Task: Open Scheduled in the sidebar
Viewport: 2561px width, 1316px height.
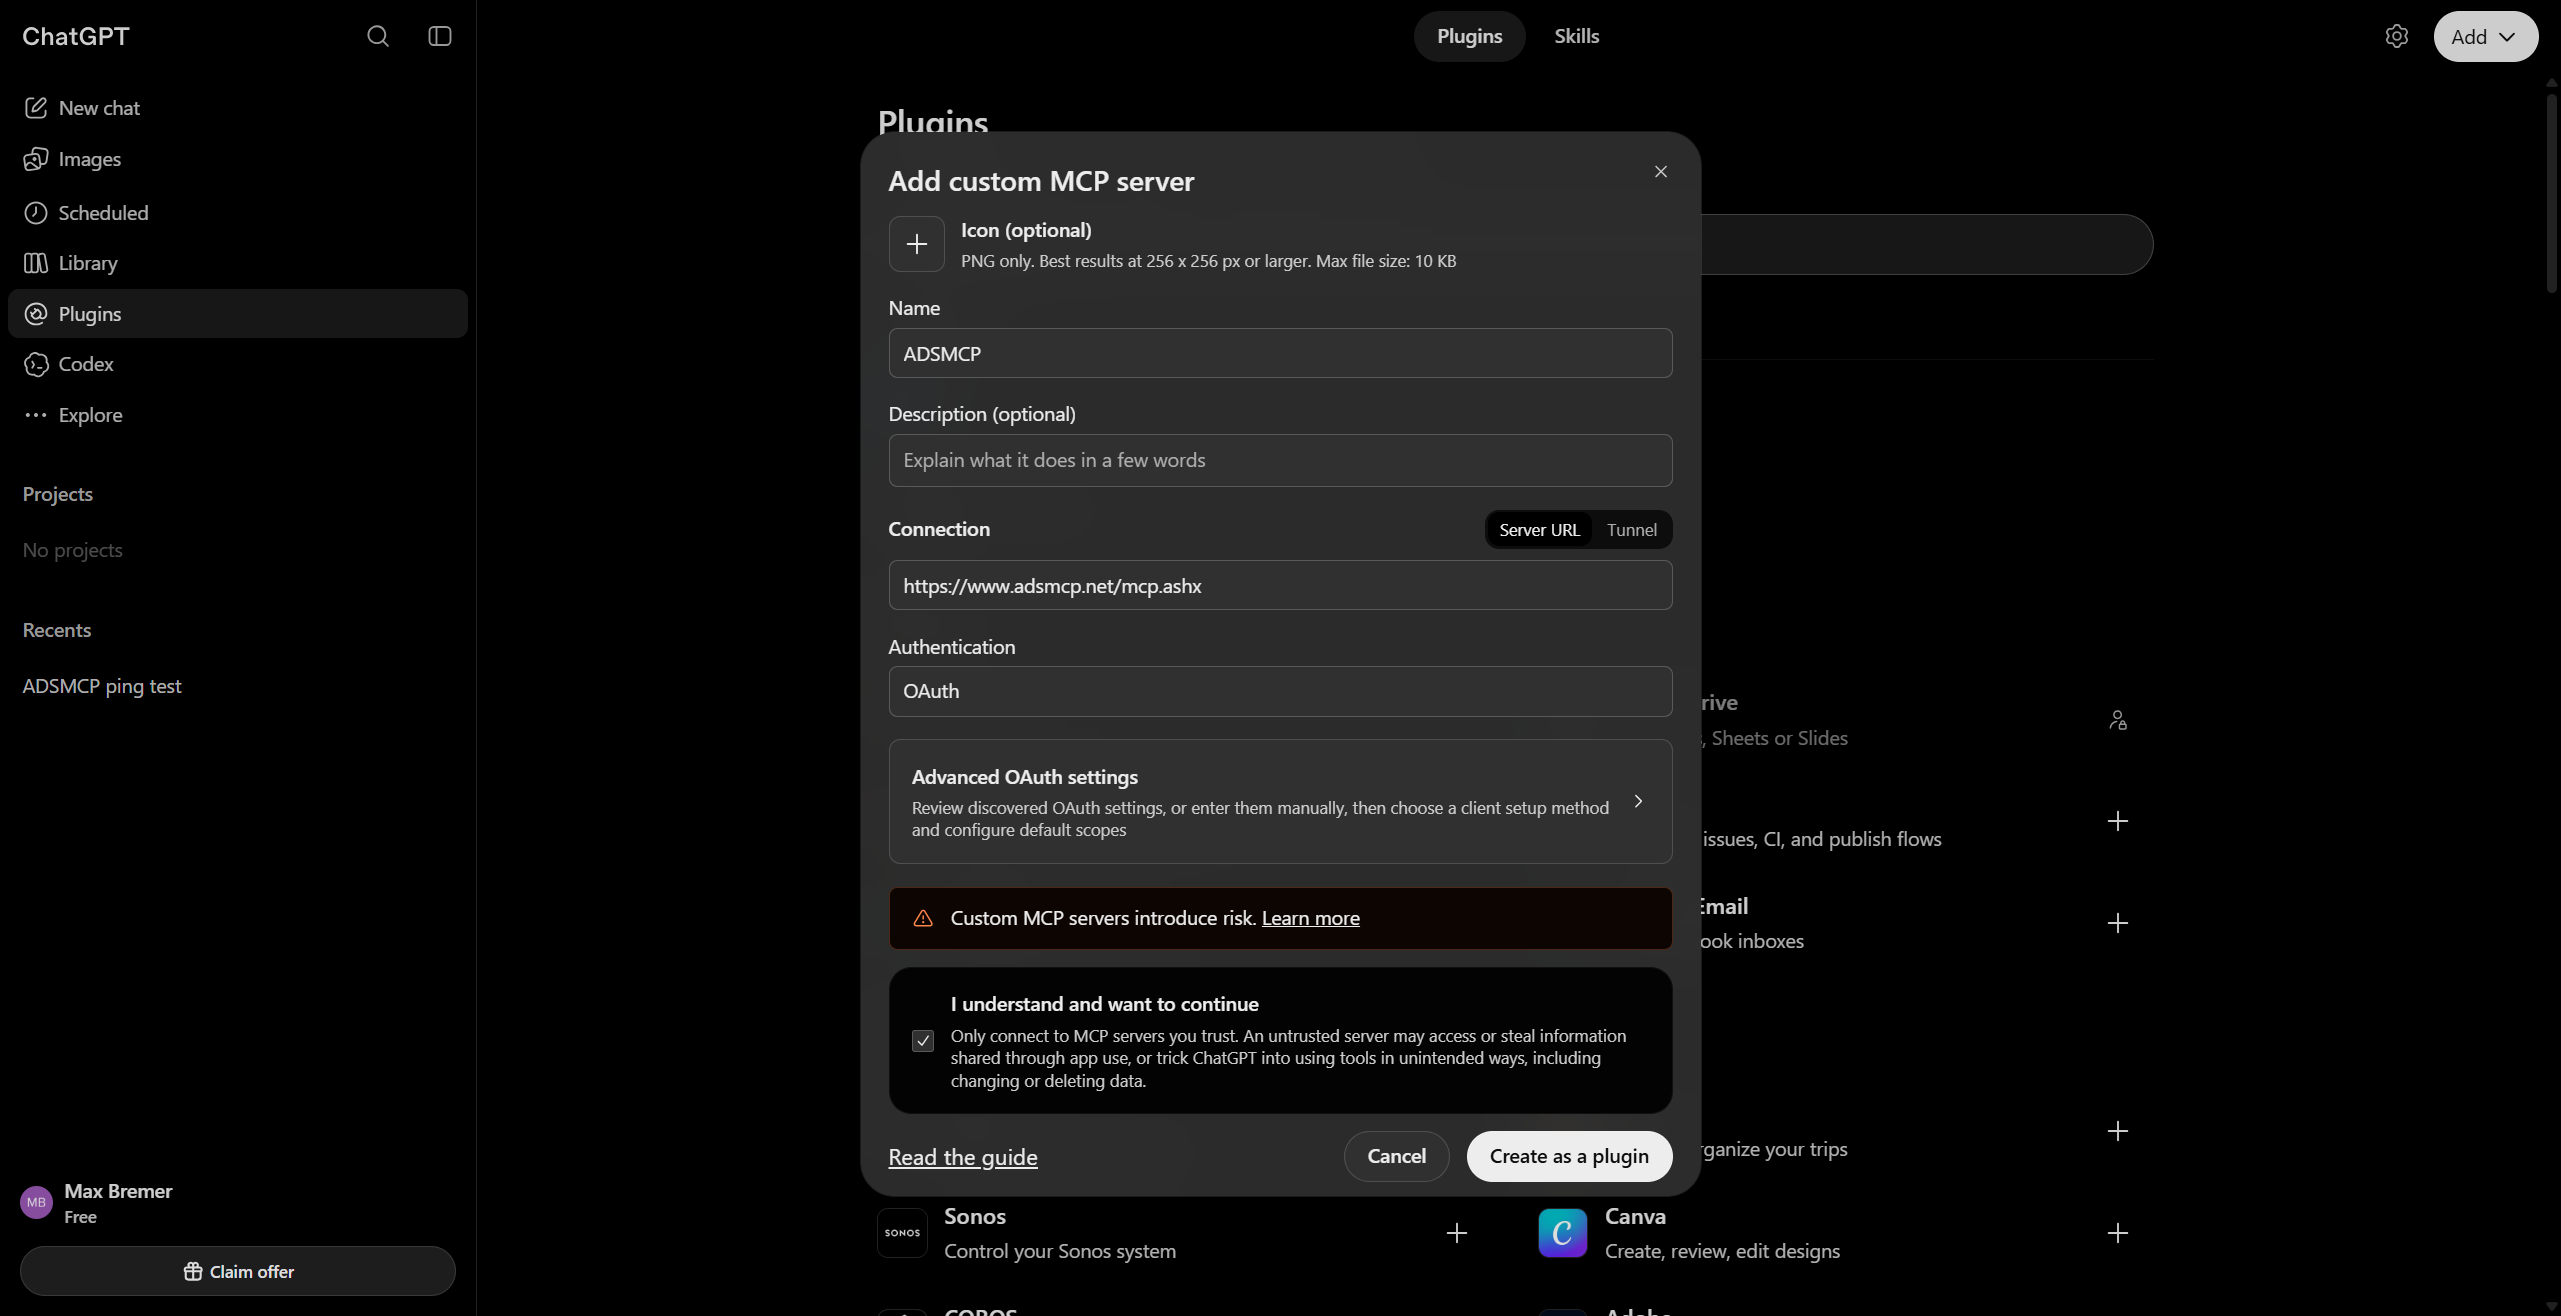Action: 237,213
